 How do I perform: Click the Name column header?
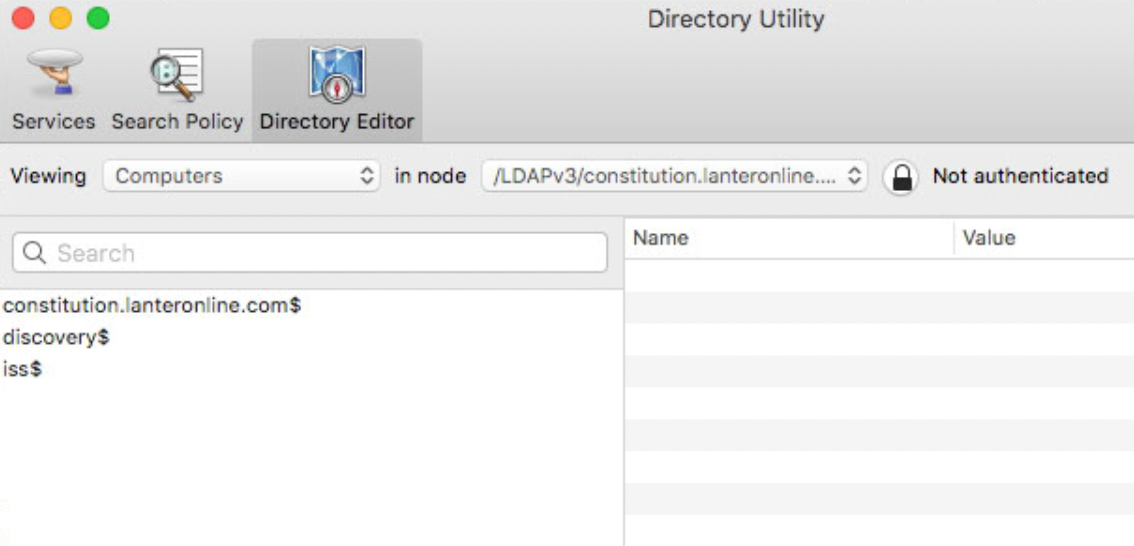661,238
